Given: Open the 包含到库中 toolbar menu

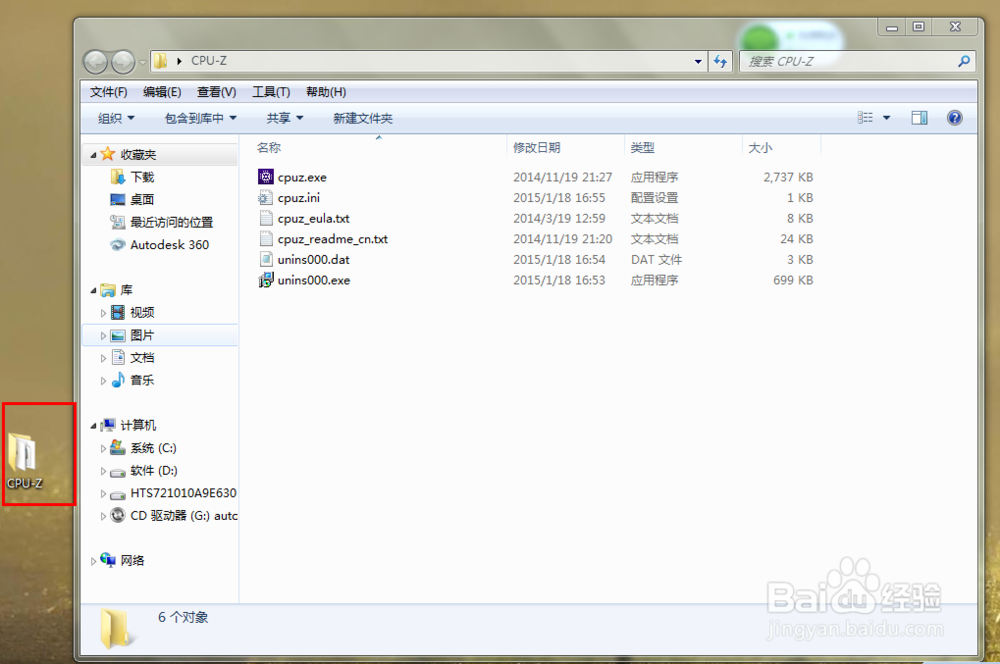Looking at the screenshot, I should click(x=200, y=118).
